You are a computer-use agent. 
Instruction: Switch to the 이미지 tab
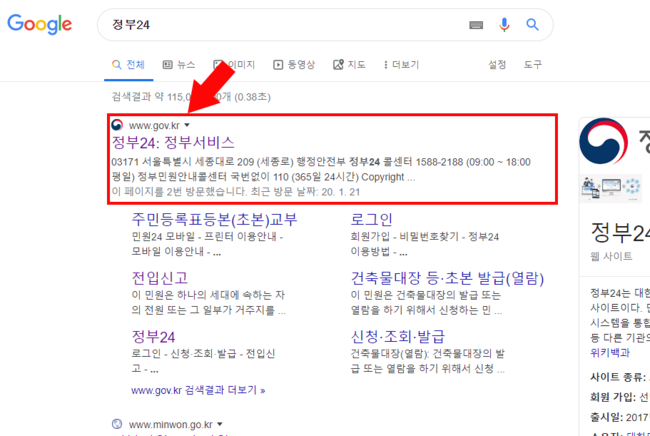234,65
